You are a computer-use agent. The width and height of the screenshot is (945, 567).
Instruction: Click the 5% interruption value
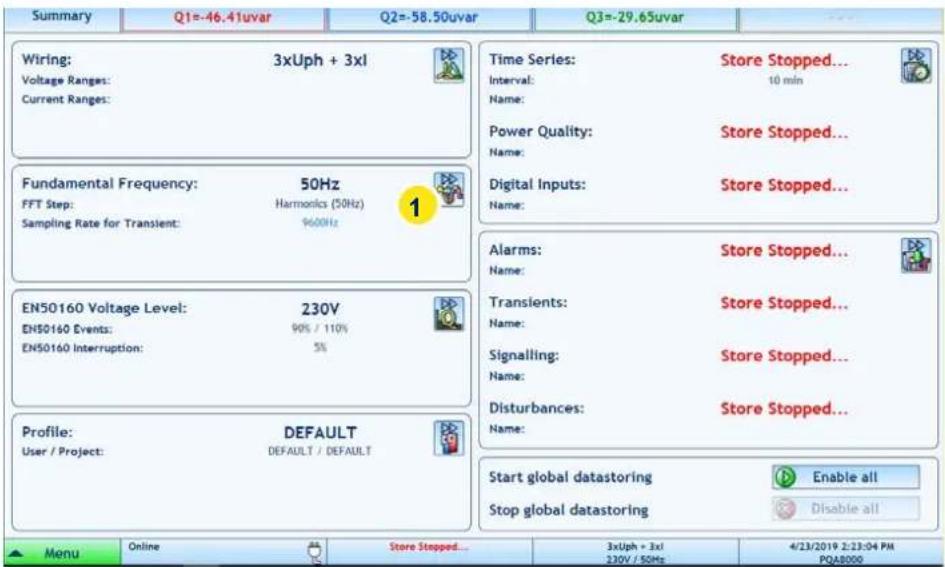coord(320,348)
